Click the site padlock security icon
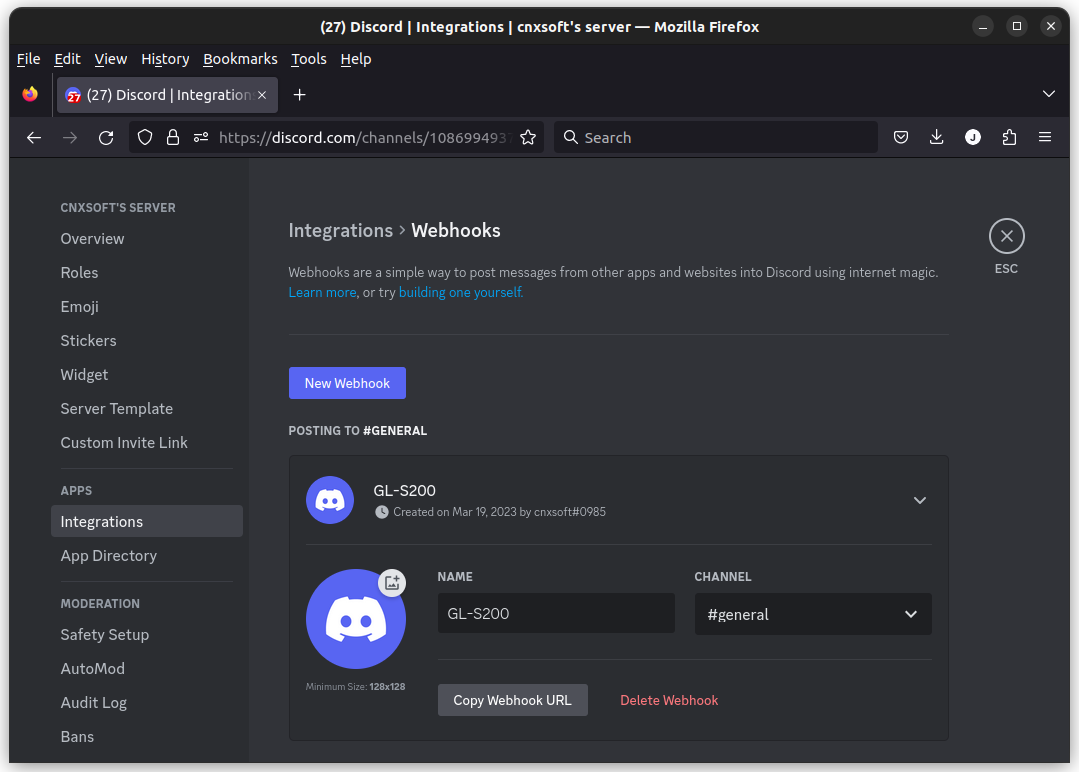Image resolution: width=1079 pixels, height=772 pixels. [173, 138]
